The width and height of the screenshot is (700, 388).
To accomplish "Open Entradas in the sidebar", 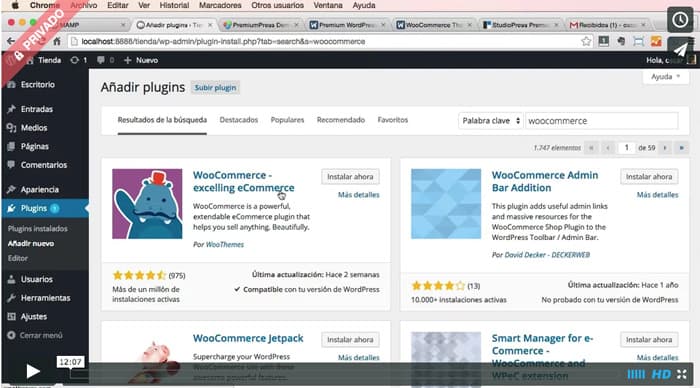I will point(37,109).
